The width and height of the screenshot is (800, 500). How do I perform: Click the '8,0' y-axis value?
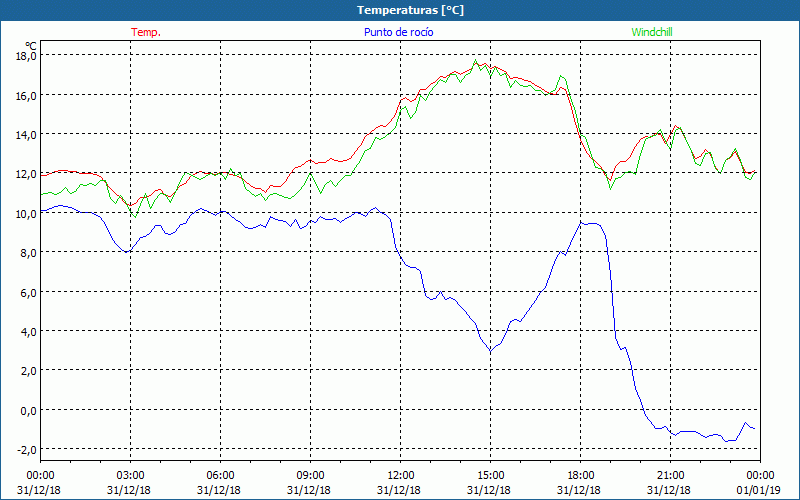click(x=28, y=253)
